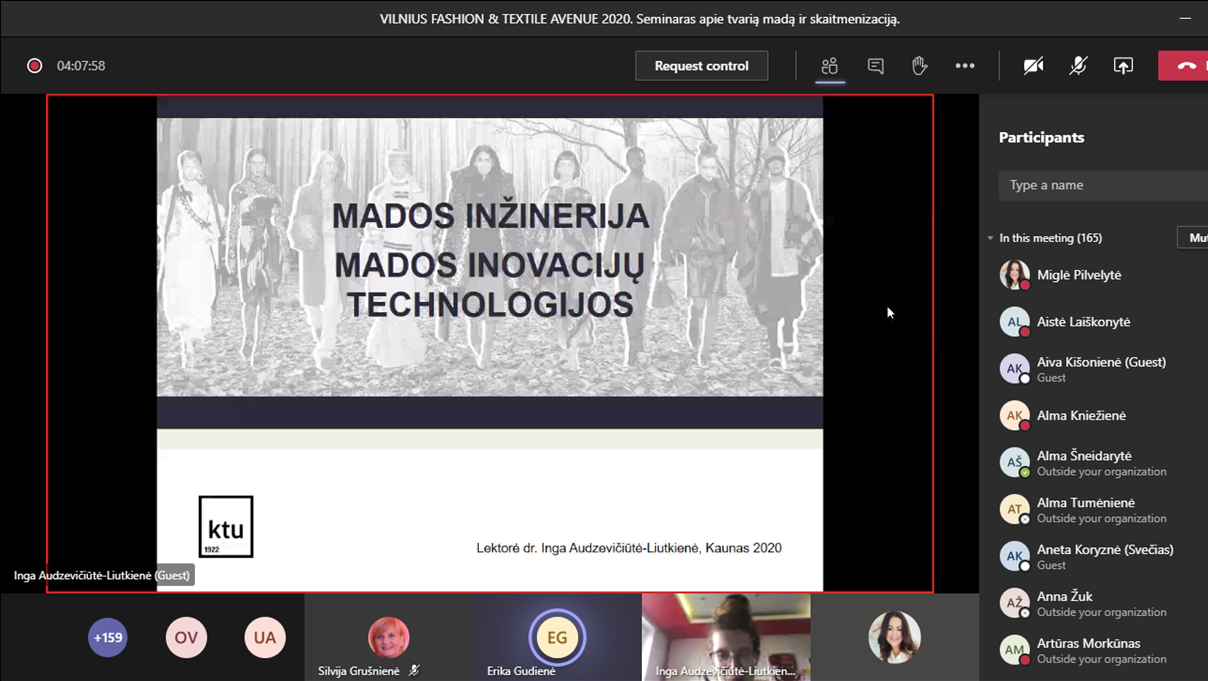The height and width of the screenshot is (681, 1208).
Task: Raise your hand in the meeting
Action: tap(919, 66)
